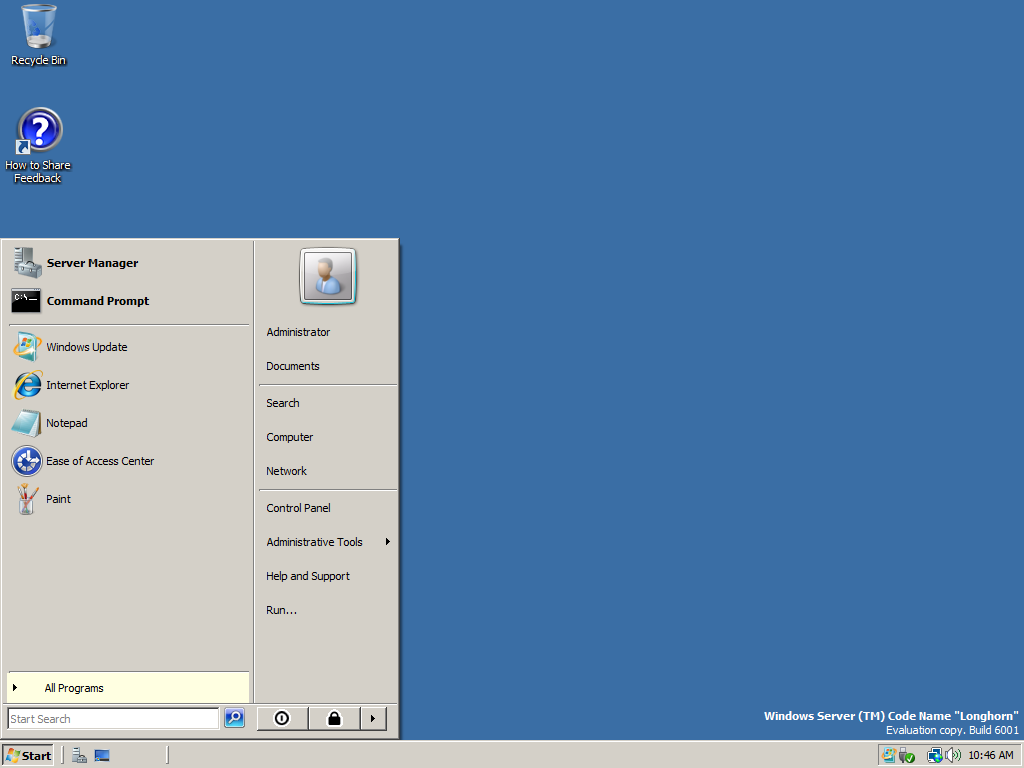The height and width of the screenshot is (768, 1024).
Task: Expand All Programs list
Action: click(74, 688)
